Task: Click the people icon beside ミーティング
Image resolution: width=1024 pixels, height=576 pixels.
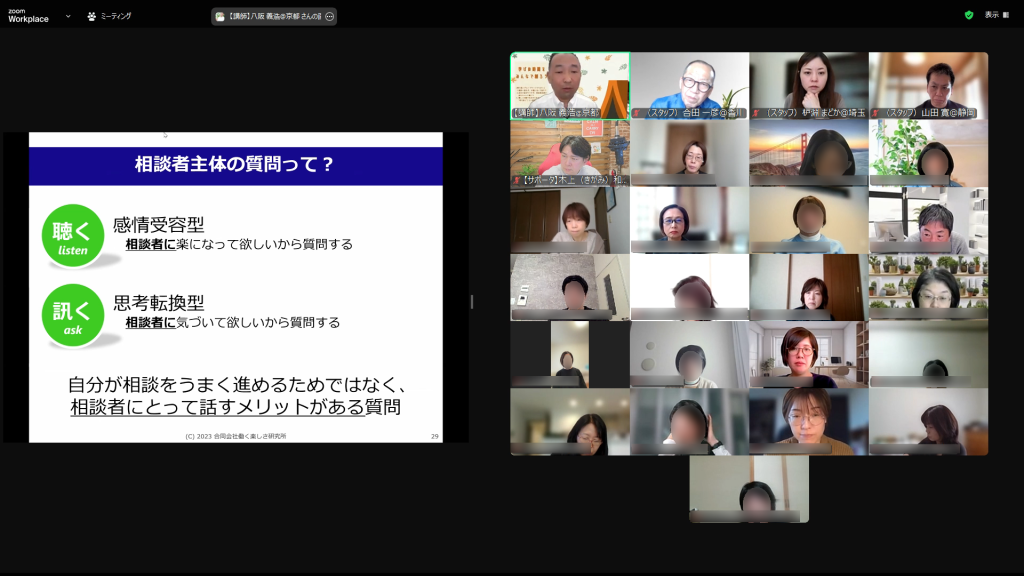Action: (92, 16)
